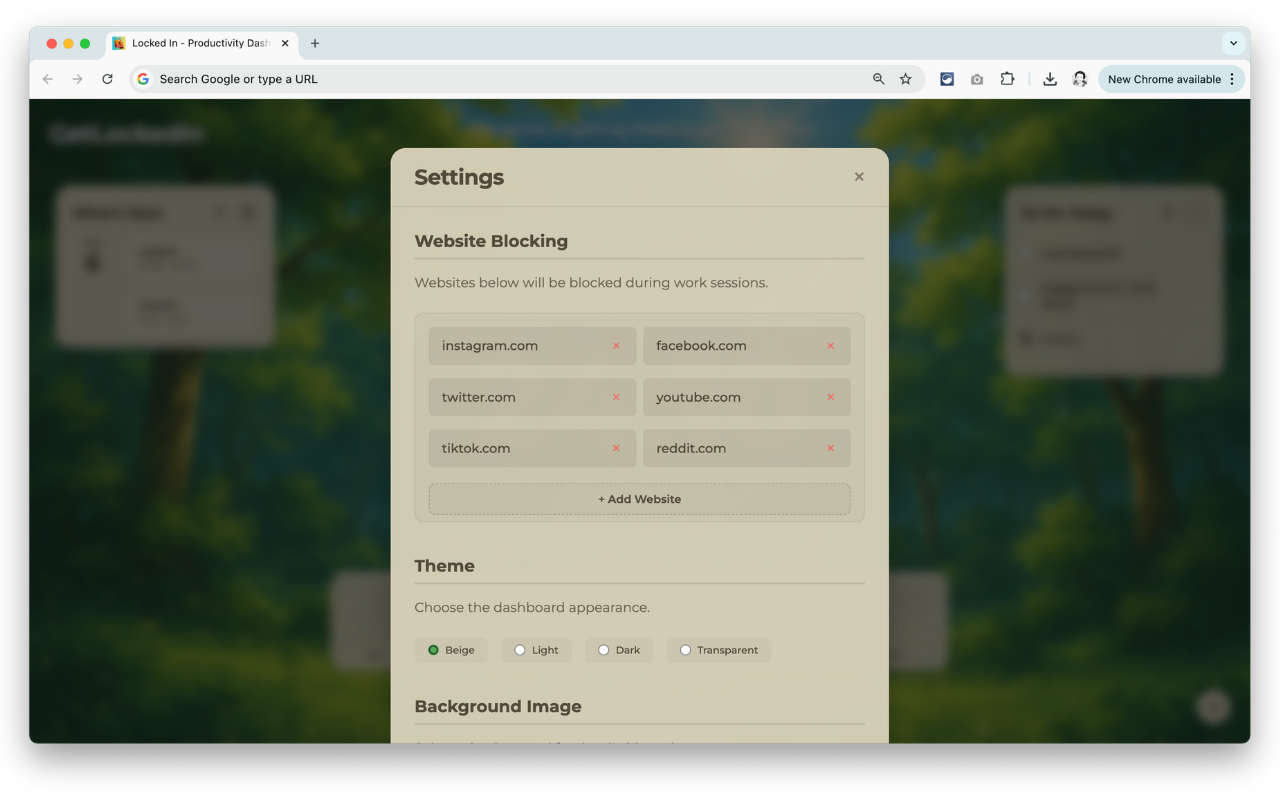The image size is (1280, 800).
Task: Click the facebook.com blocked site entry
Action: click(747, 346)
